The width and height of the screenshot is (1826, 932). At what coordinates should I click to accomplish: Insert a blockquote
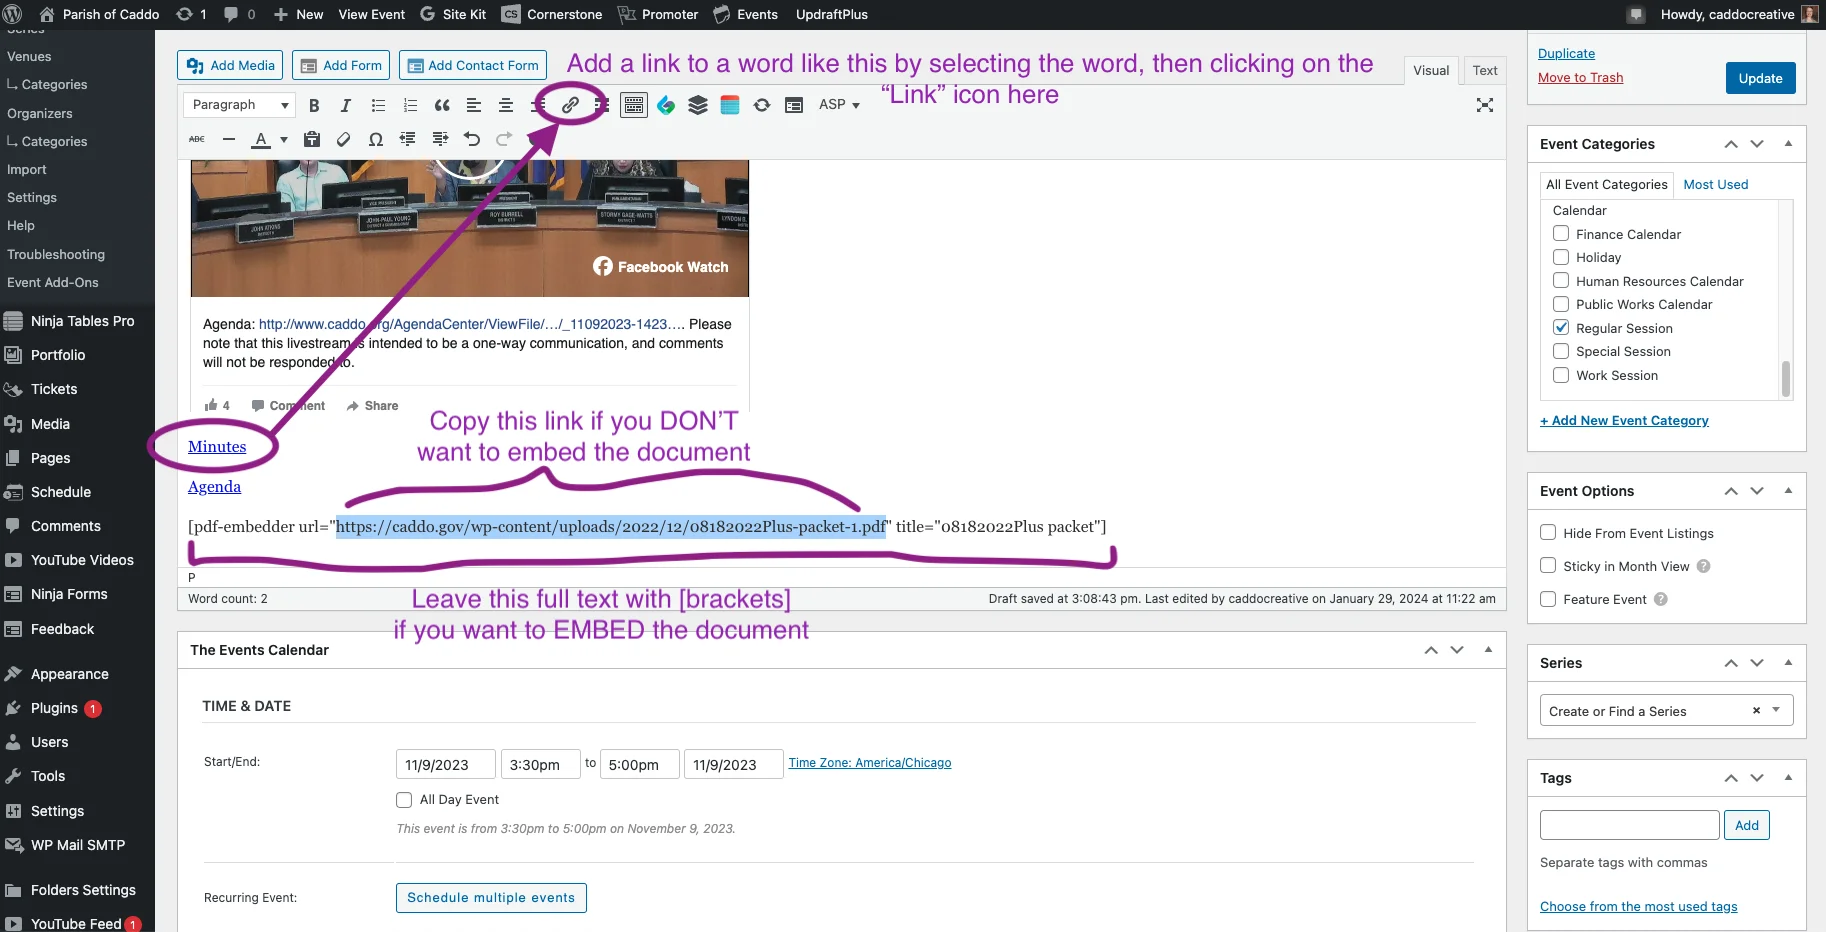click(442, 105)
